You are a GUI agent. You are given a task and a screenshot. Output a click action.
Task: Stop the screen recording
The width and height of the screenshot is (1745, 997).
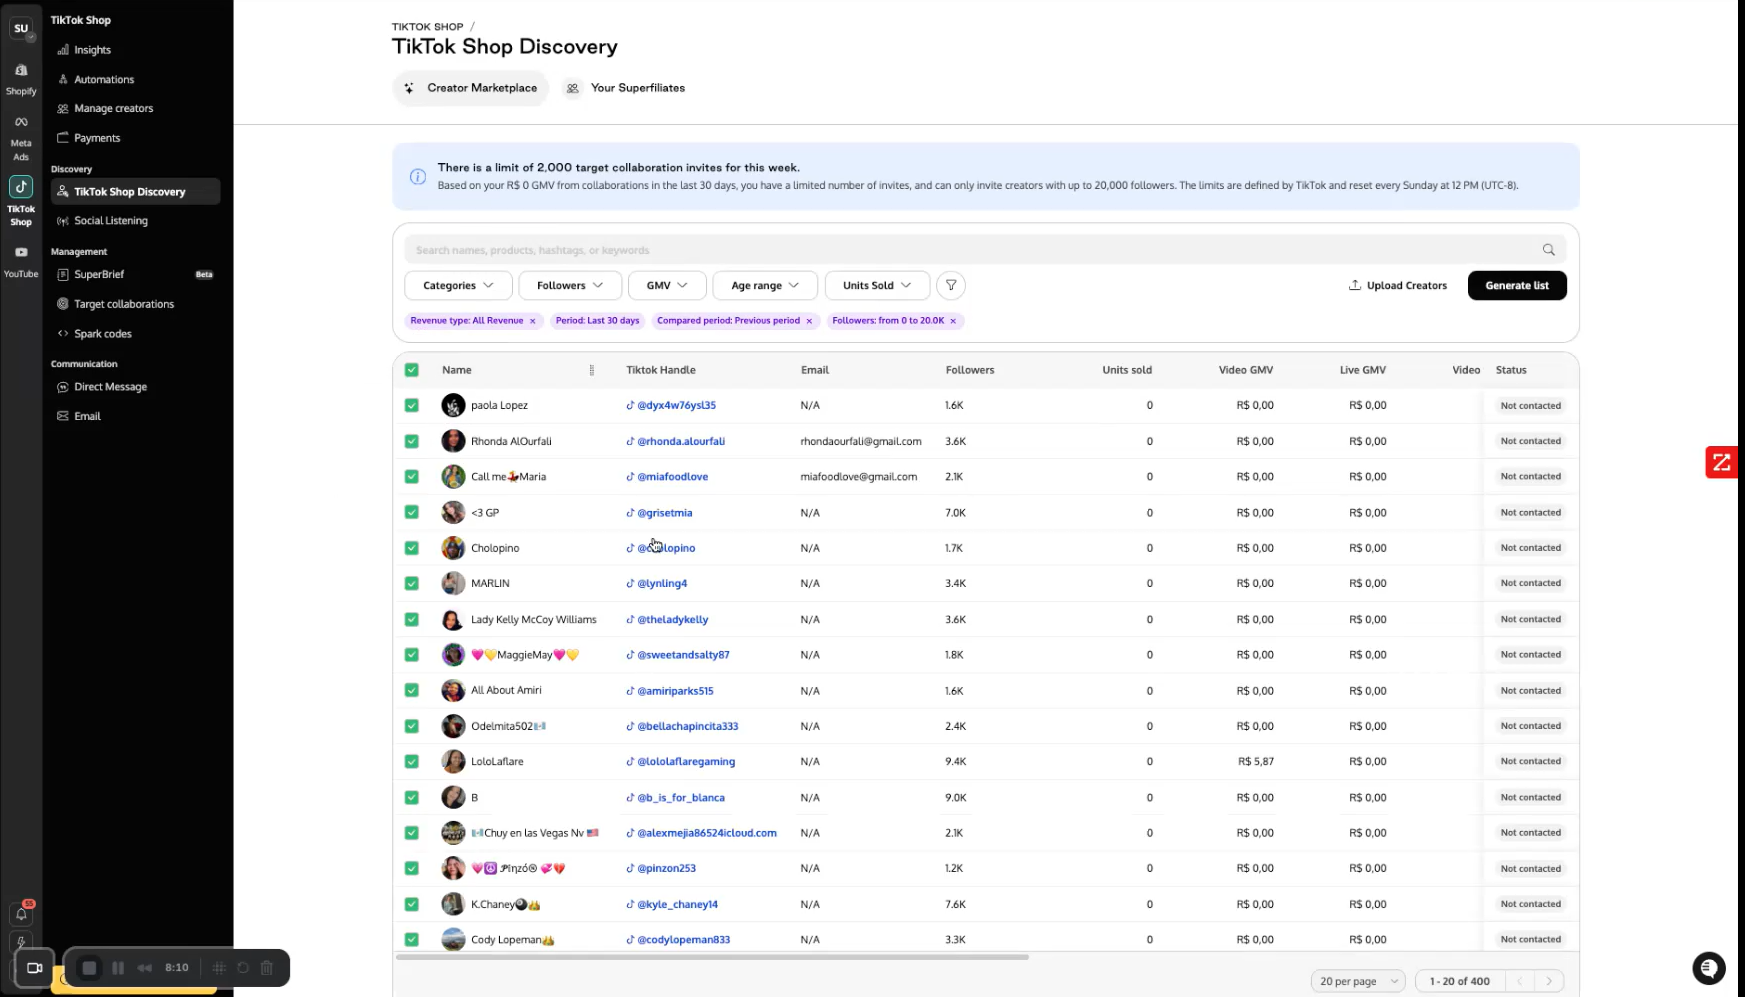(x=89, y=968)
